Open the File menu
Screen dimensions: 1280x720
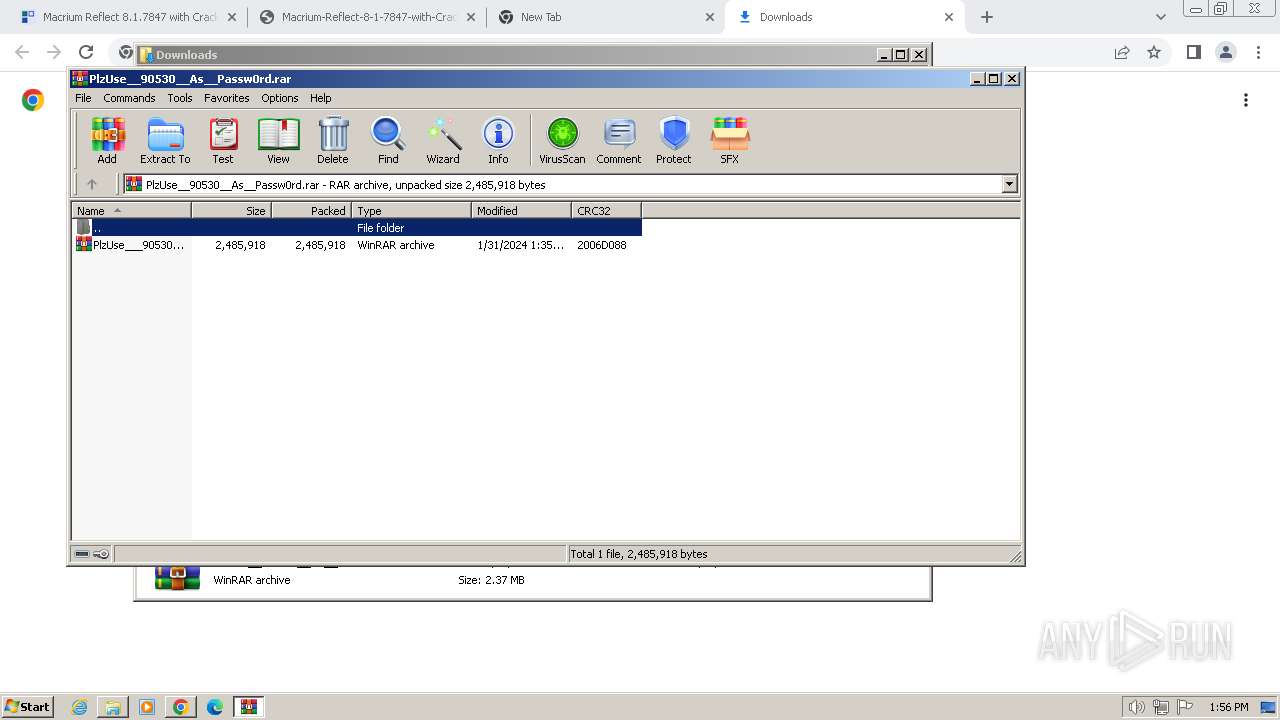point(83,98)
